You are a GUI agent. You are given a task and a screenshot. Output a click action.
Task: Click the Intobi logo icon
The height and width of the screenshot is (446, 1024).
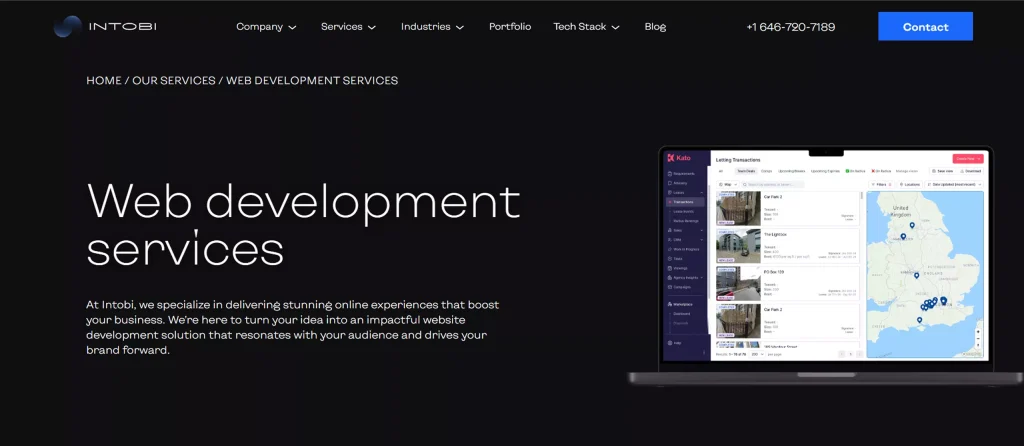[68, 27]
